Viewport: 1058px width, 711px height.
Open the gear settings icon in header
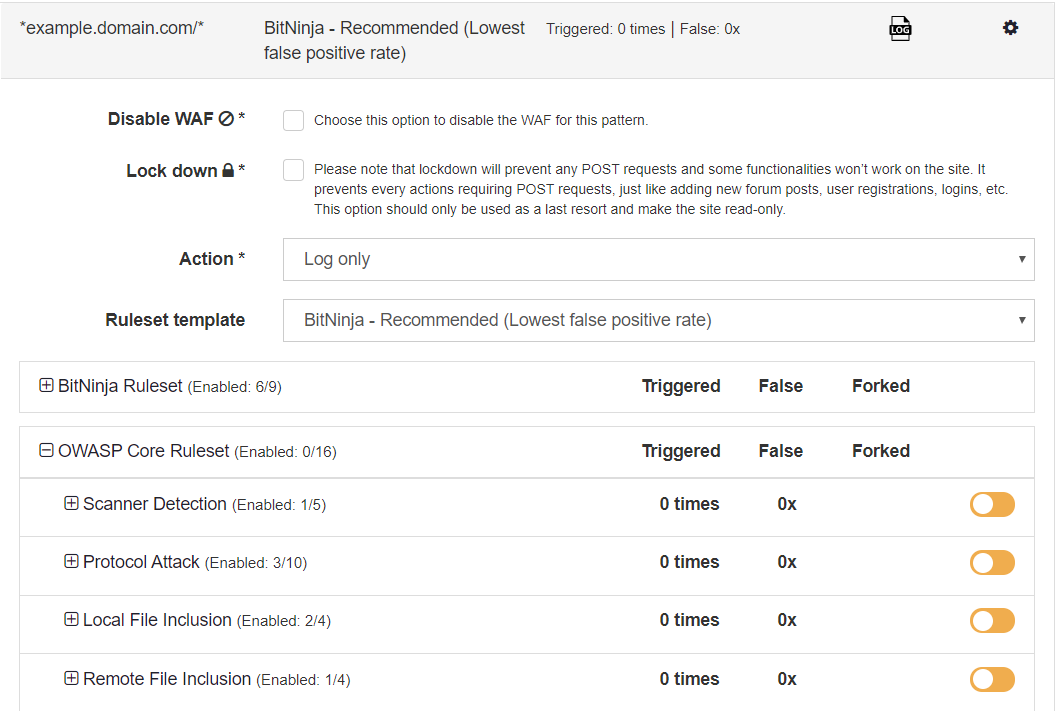(1010, 28)
